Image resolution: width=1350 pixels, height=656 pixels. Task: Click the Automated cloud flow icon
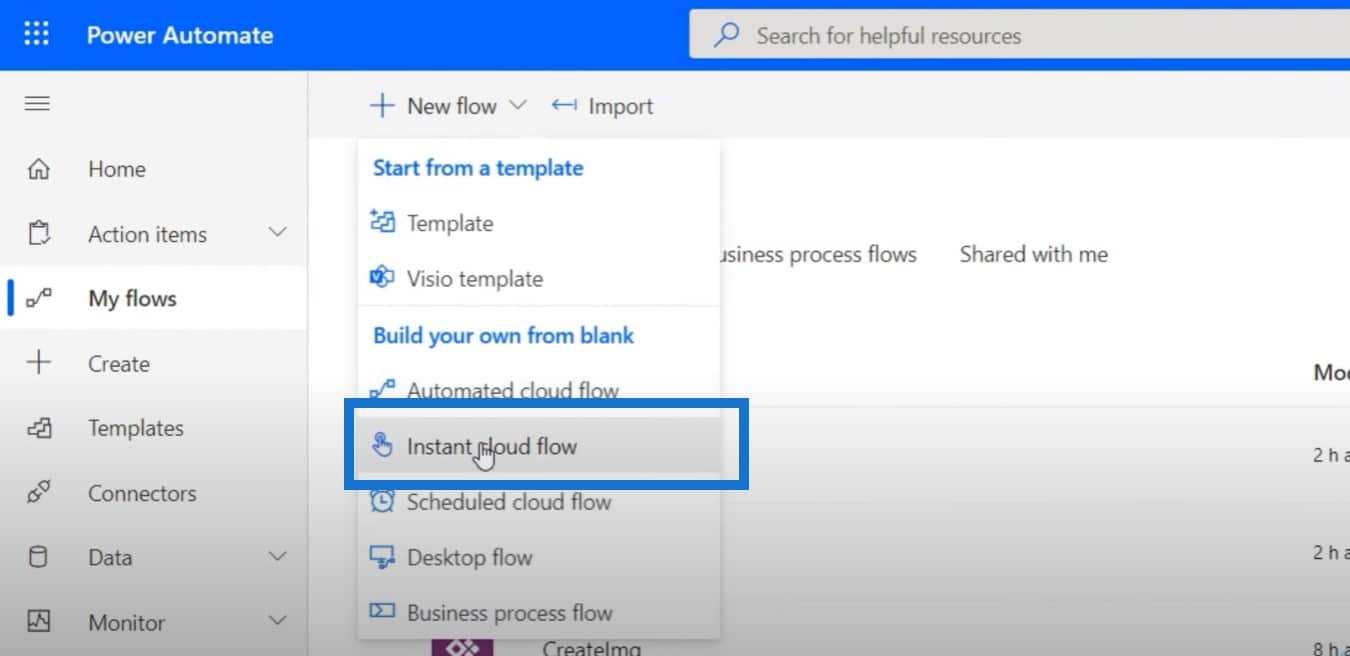pyautogui.click(x=382, y=390)
